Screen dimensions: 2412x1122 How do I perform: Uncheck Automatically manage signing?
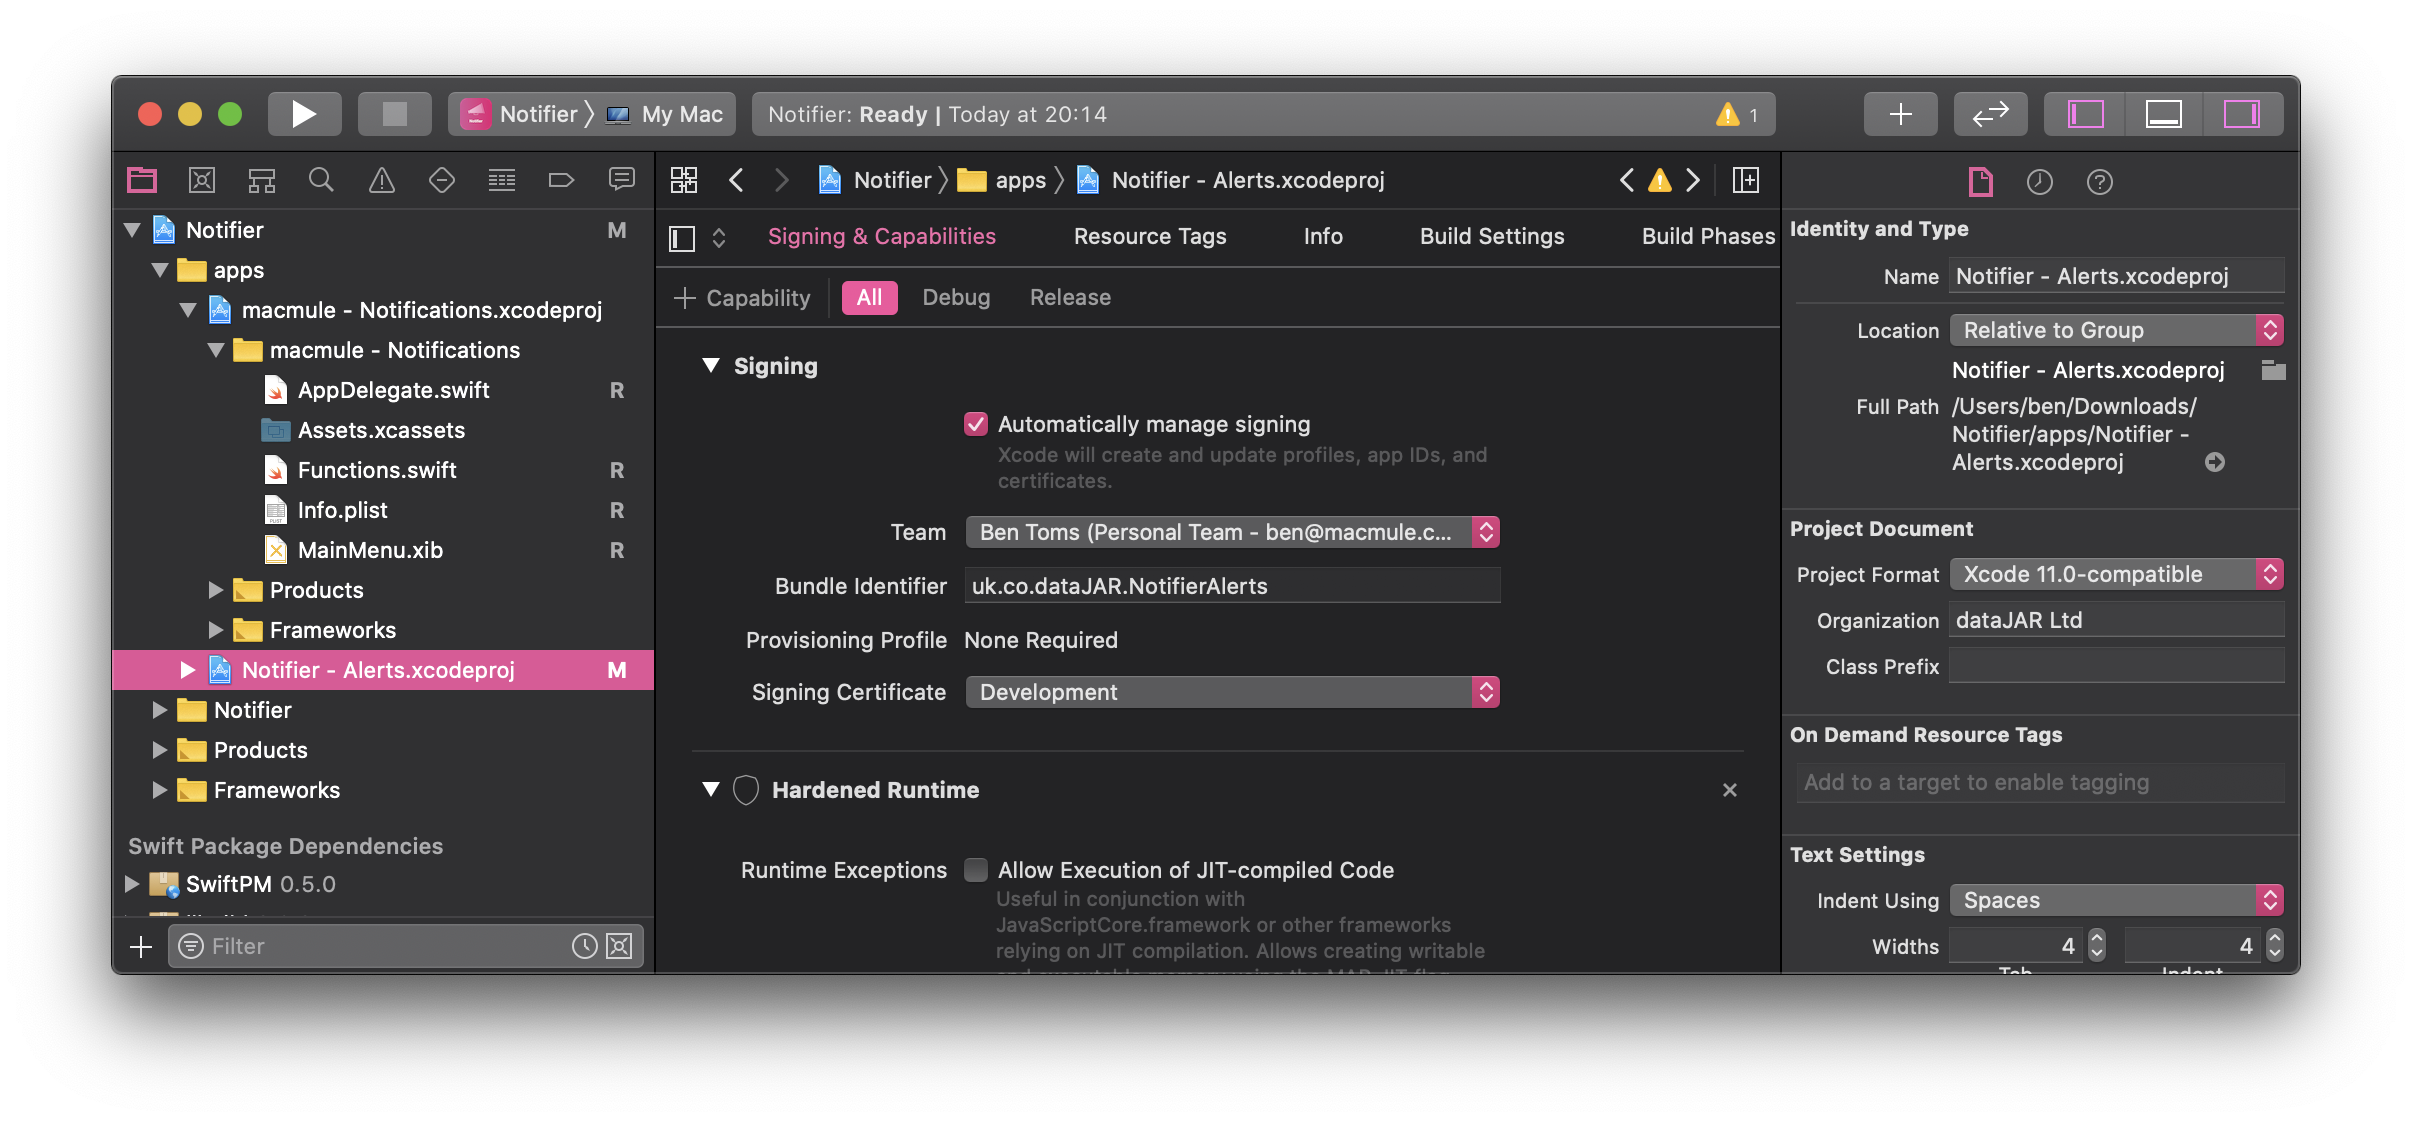click(976, 424)
